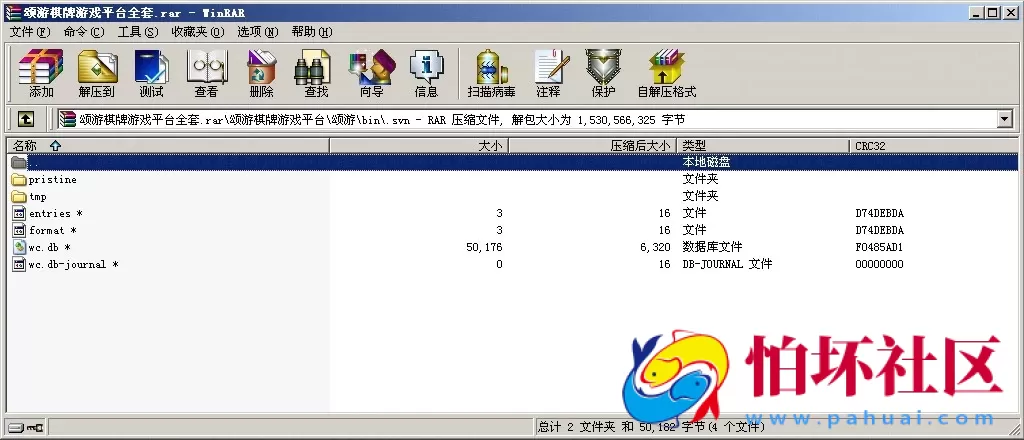Screen dimensions: 1024x440
Task: Open the Commands (命令) menu
Action: click(x=84, y=32)
